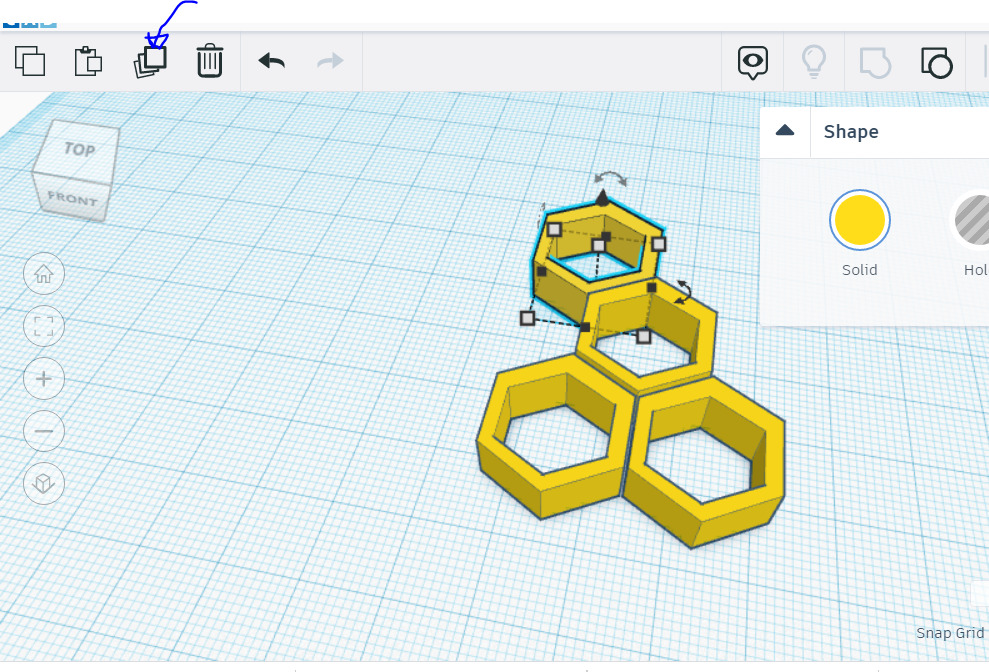Zoom out with the minus button
The height and width of the screenshot is (672, 989).
(x=44, y=431)
